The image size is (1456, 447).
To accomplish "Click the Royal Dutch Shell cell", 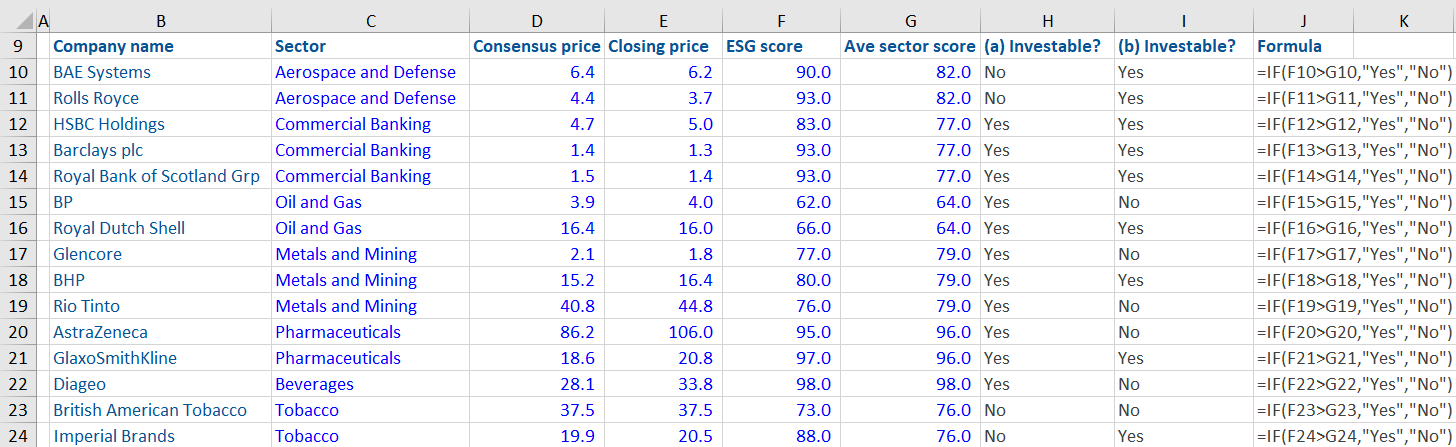I will tap(119, 228).
